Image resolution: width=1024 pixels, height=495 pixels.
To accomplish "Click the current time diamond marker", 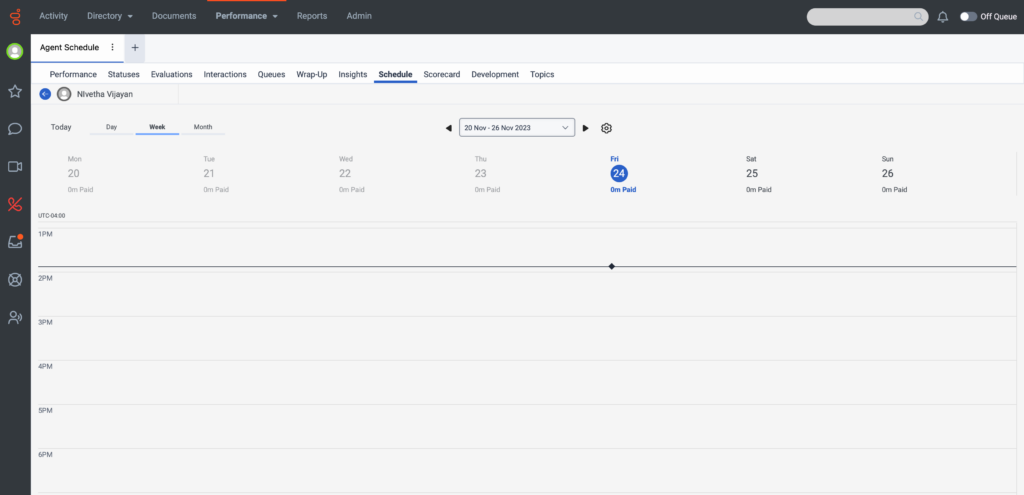I will coord(611,266).
